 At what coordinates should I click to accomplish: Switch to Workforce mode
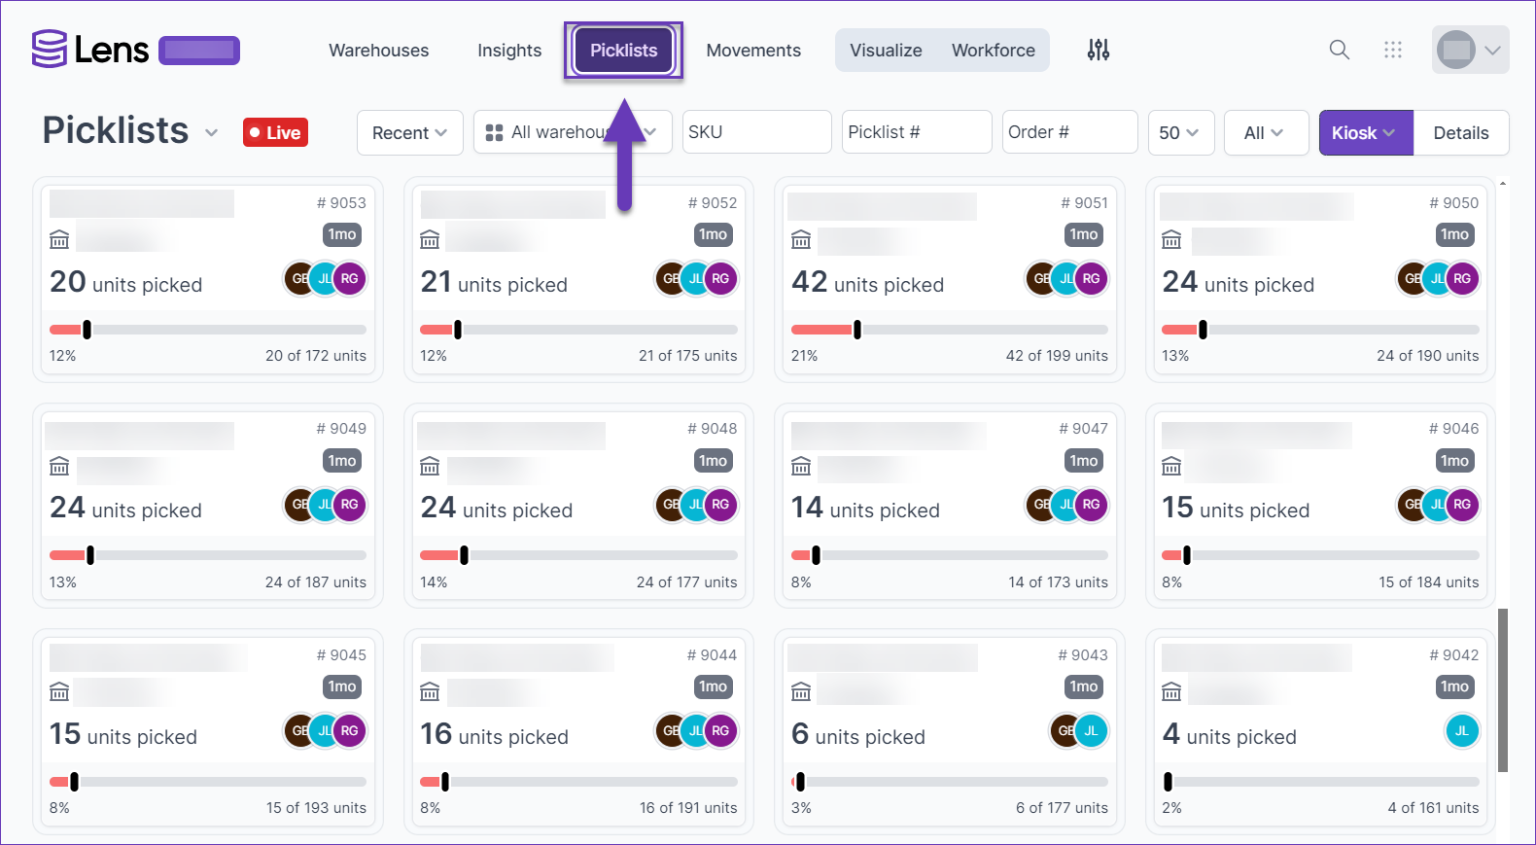coord(993,49)
